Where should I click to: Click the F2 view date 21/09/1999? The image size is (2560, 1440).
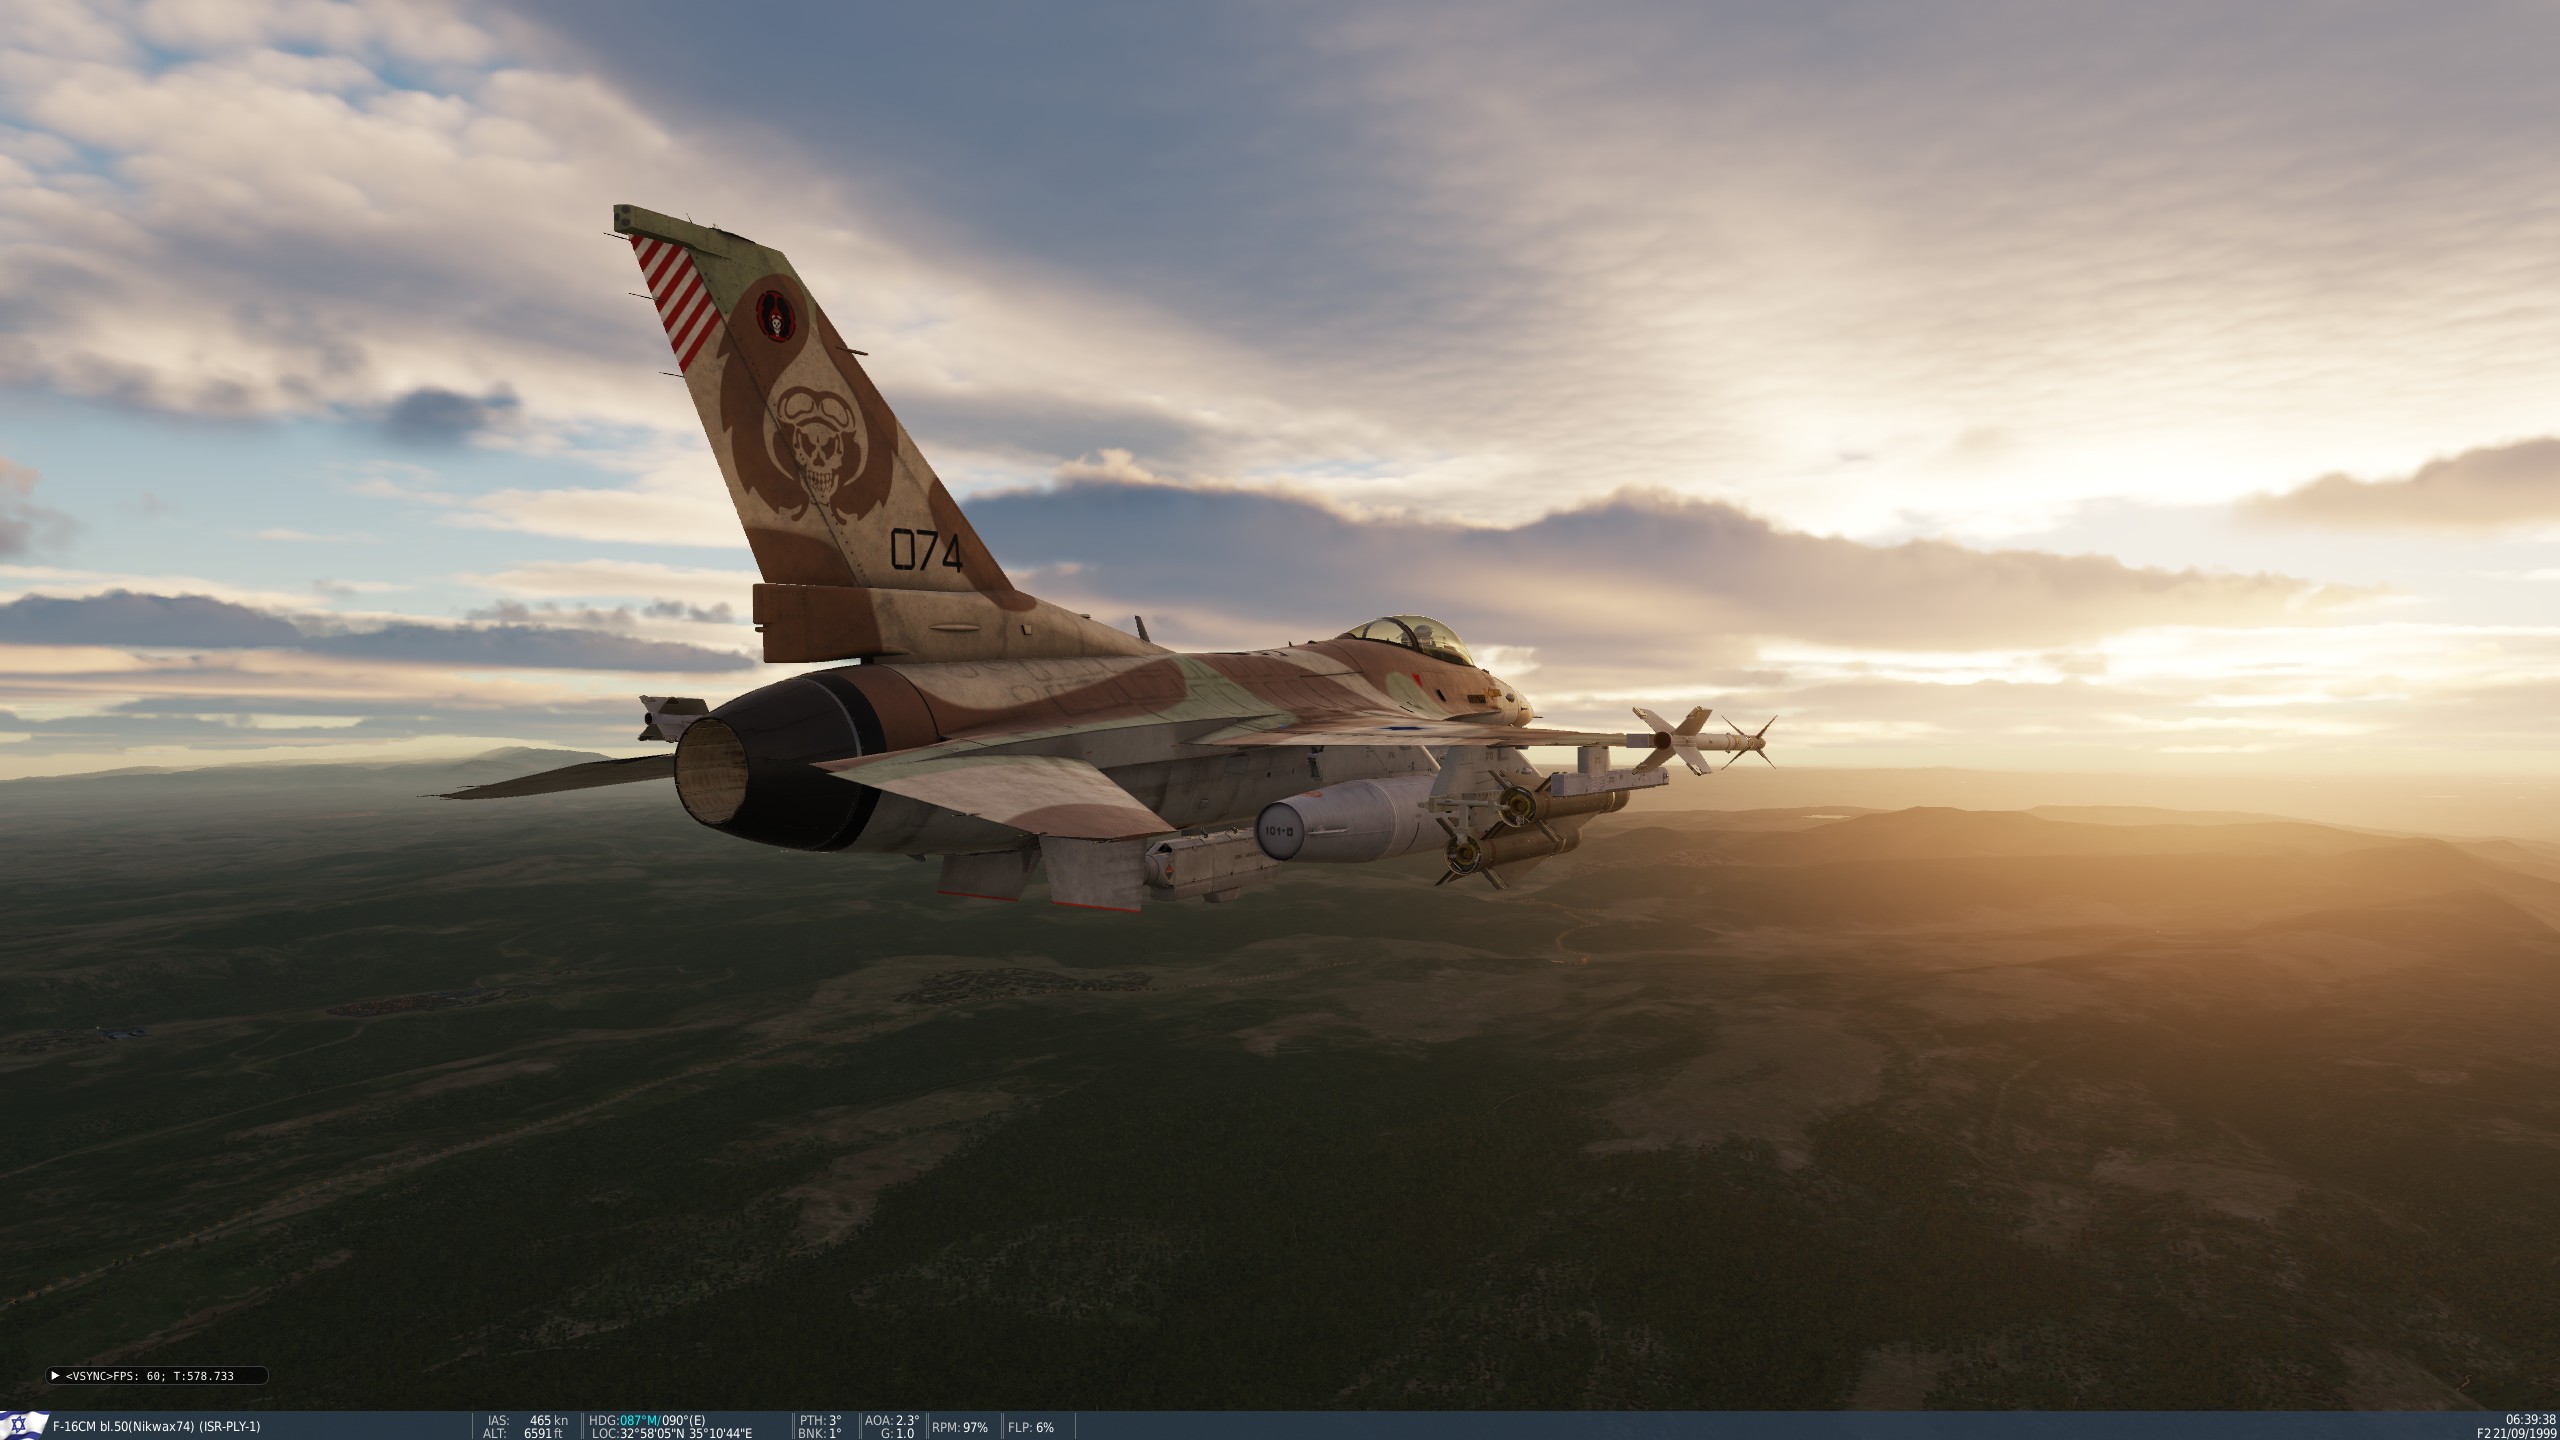(x=2516, y=1433)
